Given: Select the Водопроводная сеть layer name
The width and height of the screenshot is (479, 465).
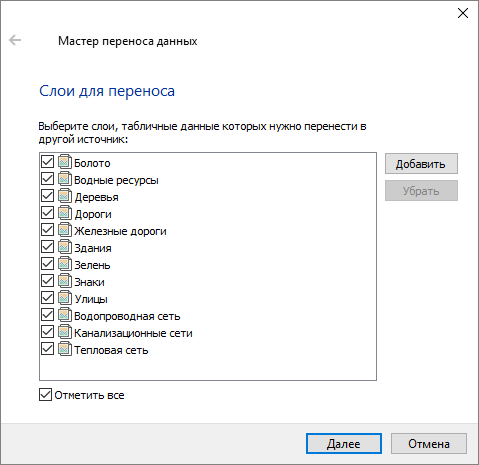Looking at the screenshot, I should [127, 316].
